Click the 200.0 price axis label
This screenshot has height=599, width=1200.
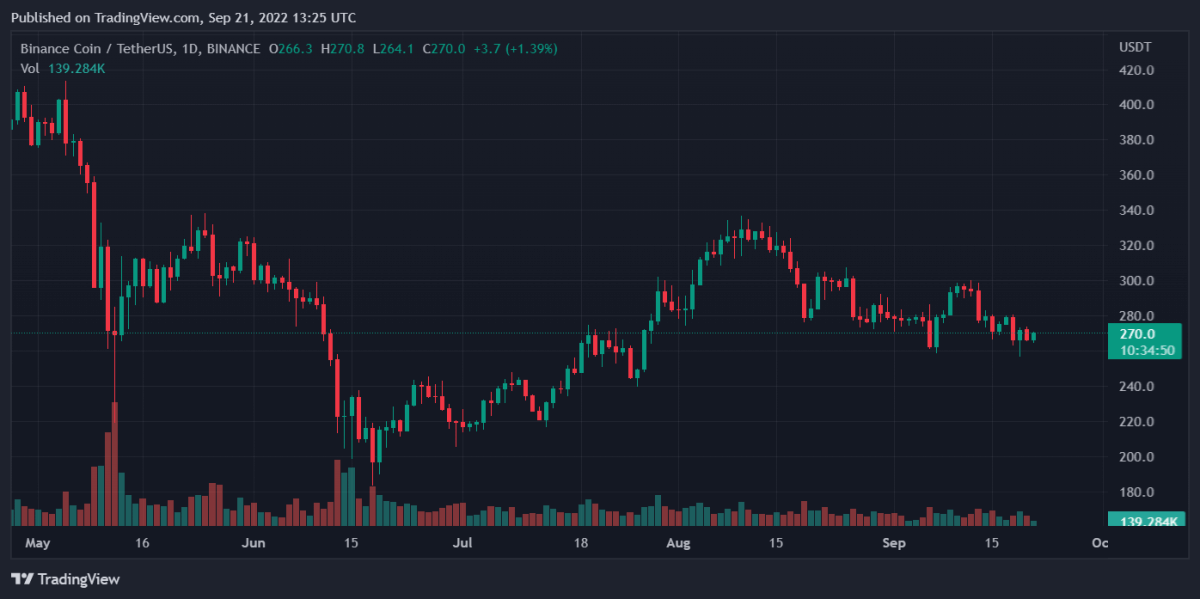pyautogui.click(x=1138, y=457)
